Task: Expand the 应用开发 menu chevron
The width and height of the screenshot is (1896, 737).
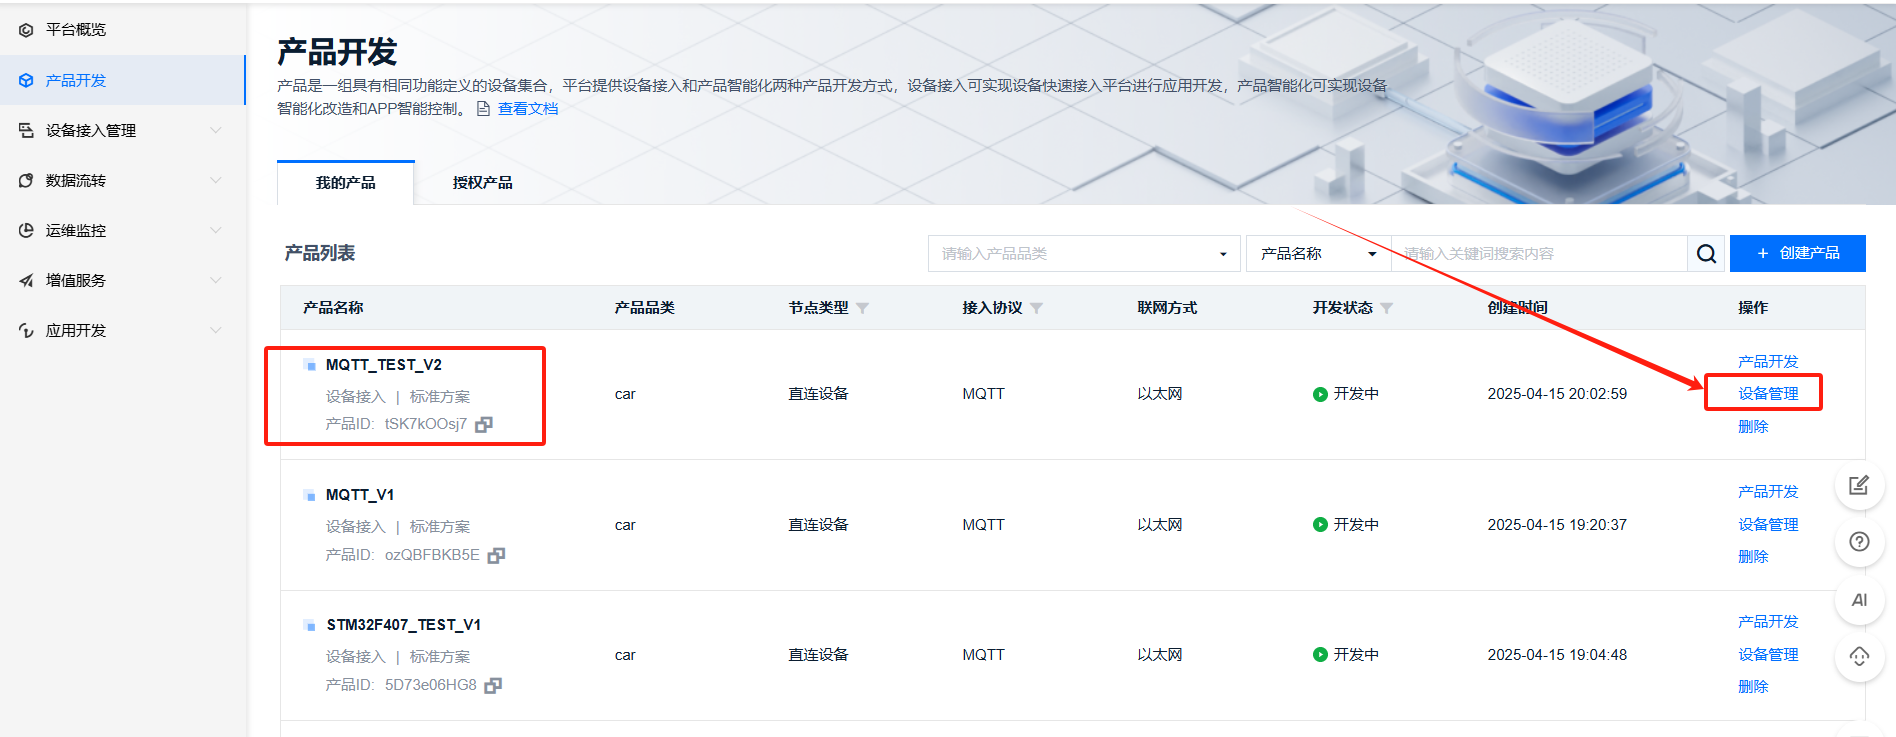Action: point(215,330)
